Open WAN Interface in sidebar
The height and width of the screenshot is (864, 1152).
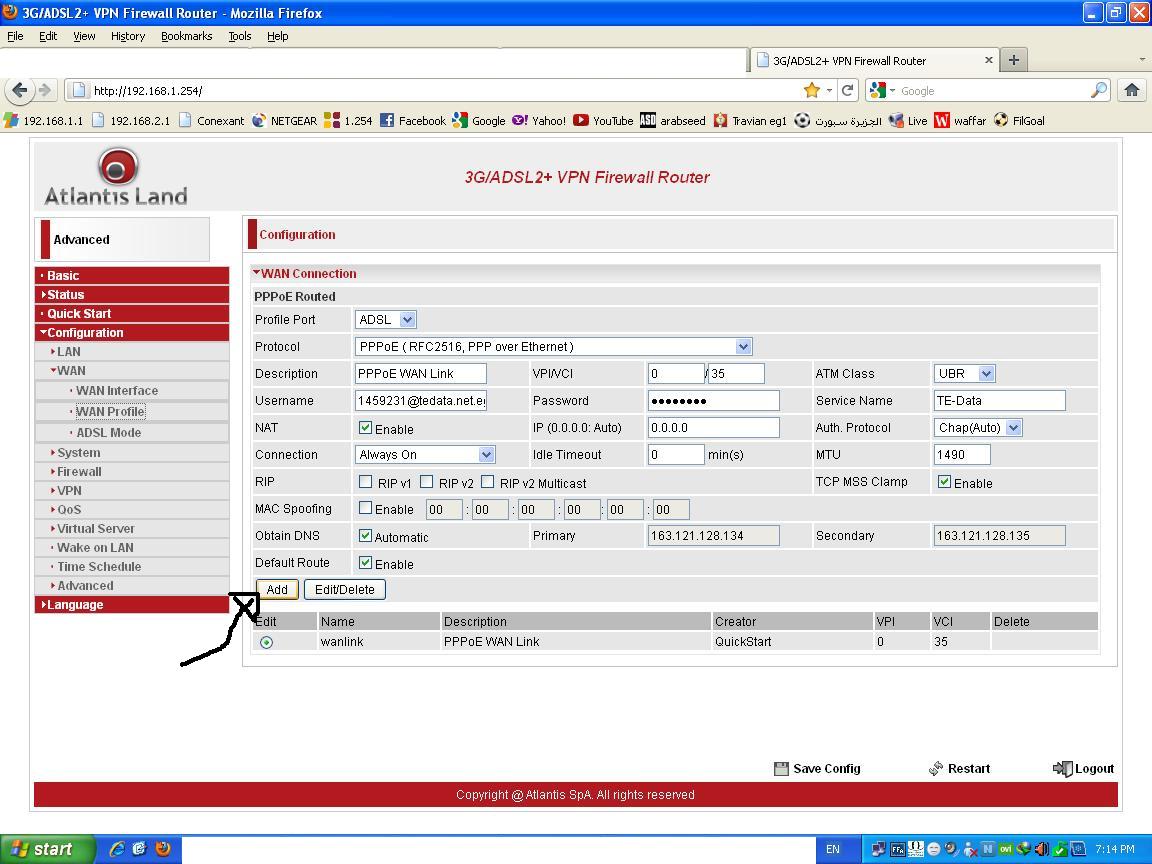117,391
